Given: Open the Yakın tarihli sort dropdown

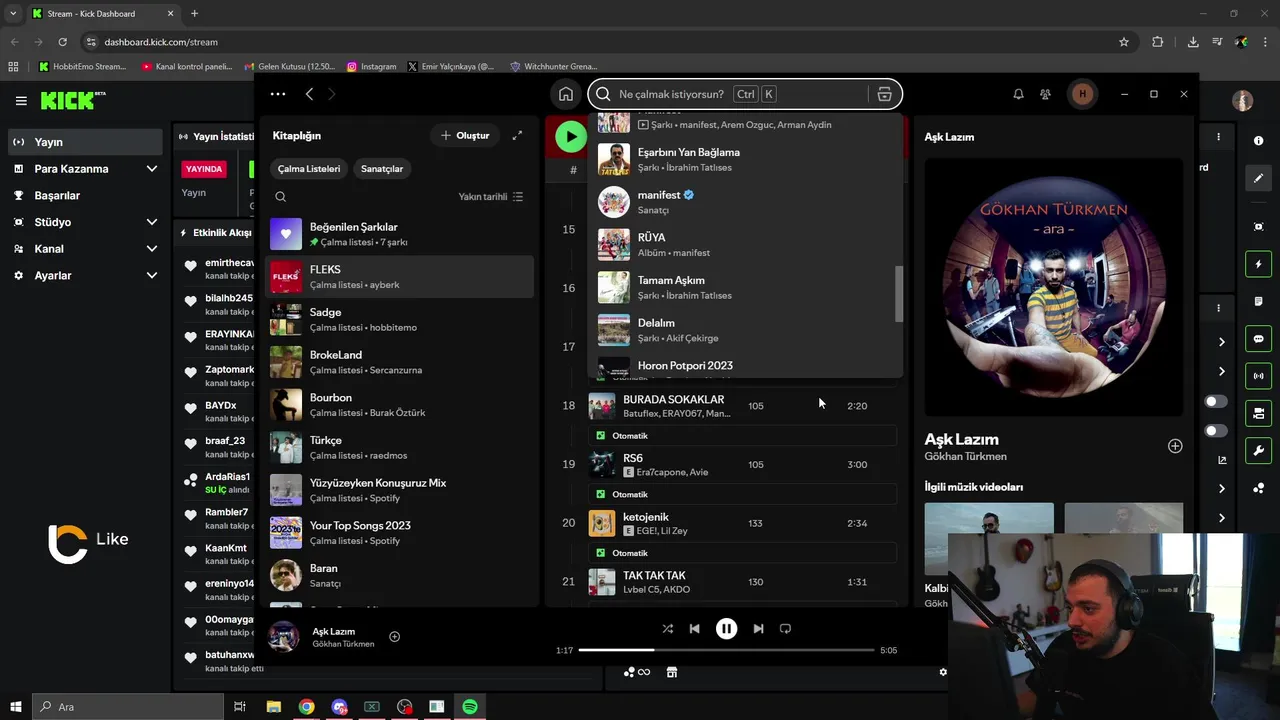Looking at the screenshot, I should point(490,197).
